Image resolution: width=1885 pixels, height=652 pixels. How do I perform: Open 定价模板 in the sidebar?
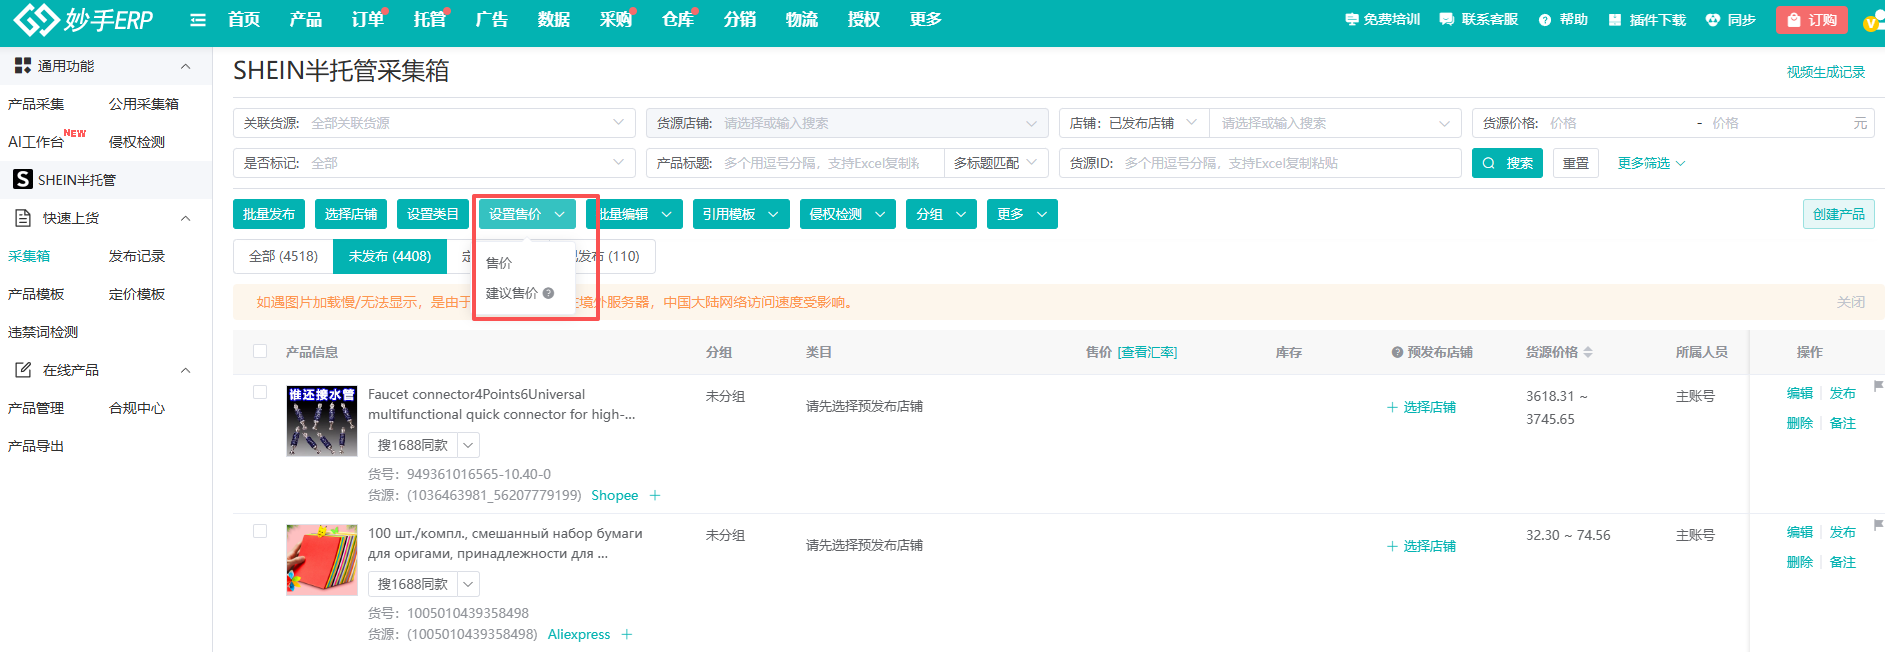(137, 294)
